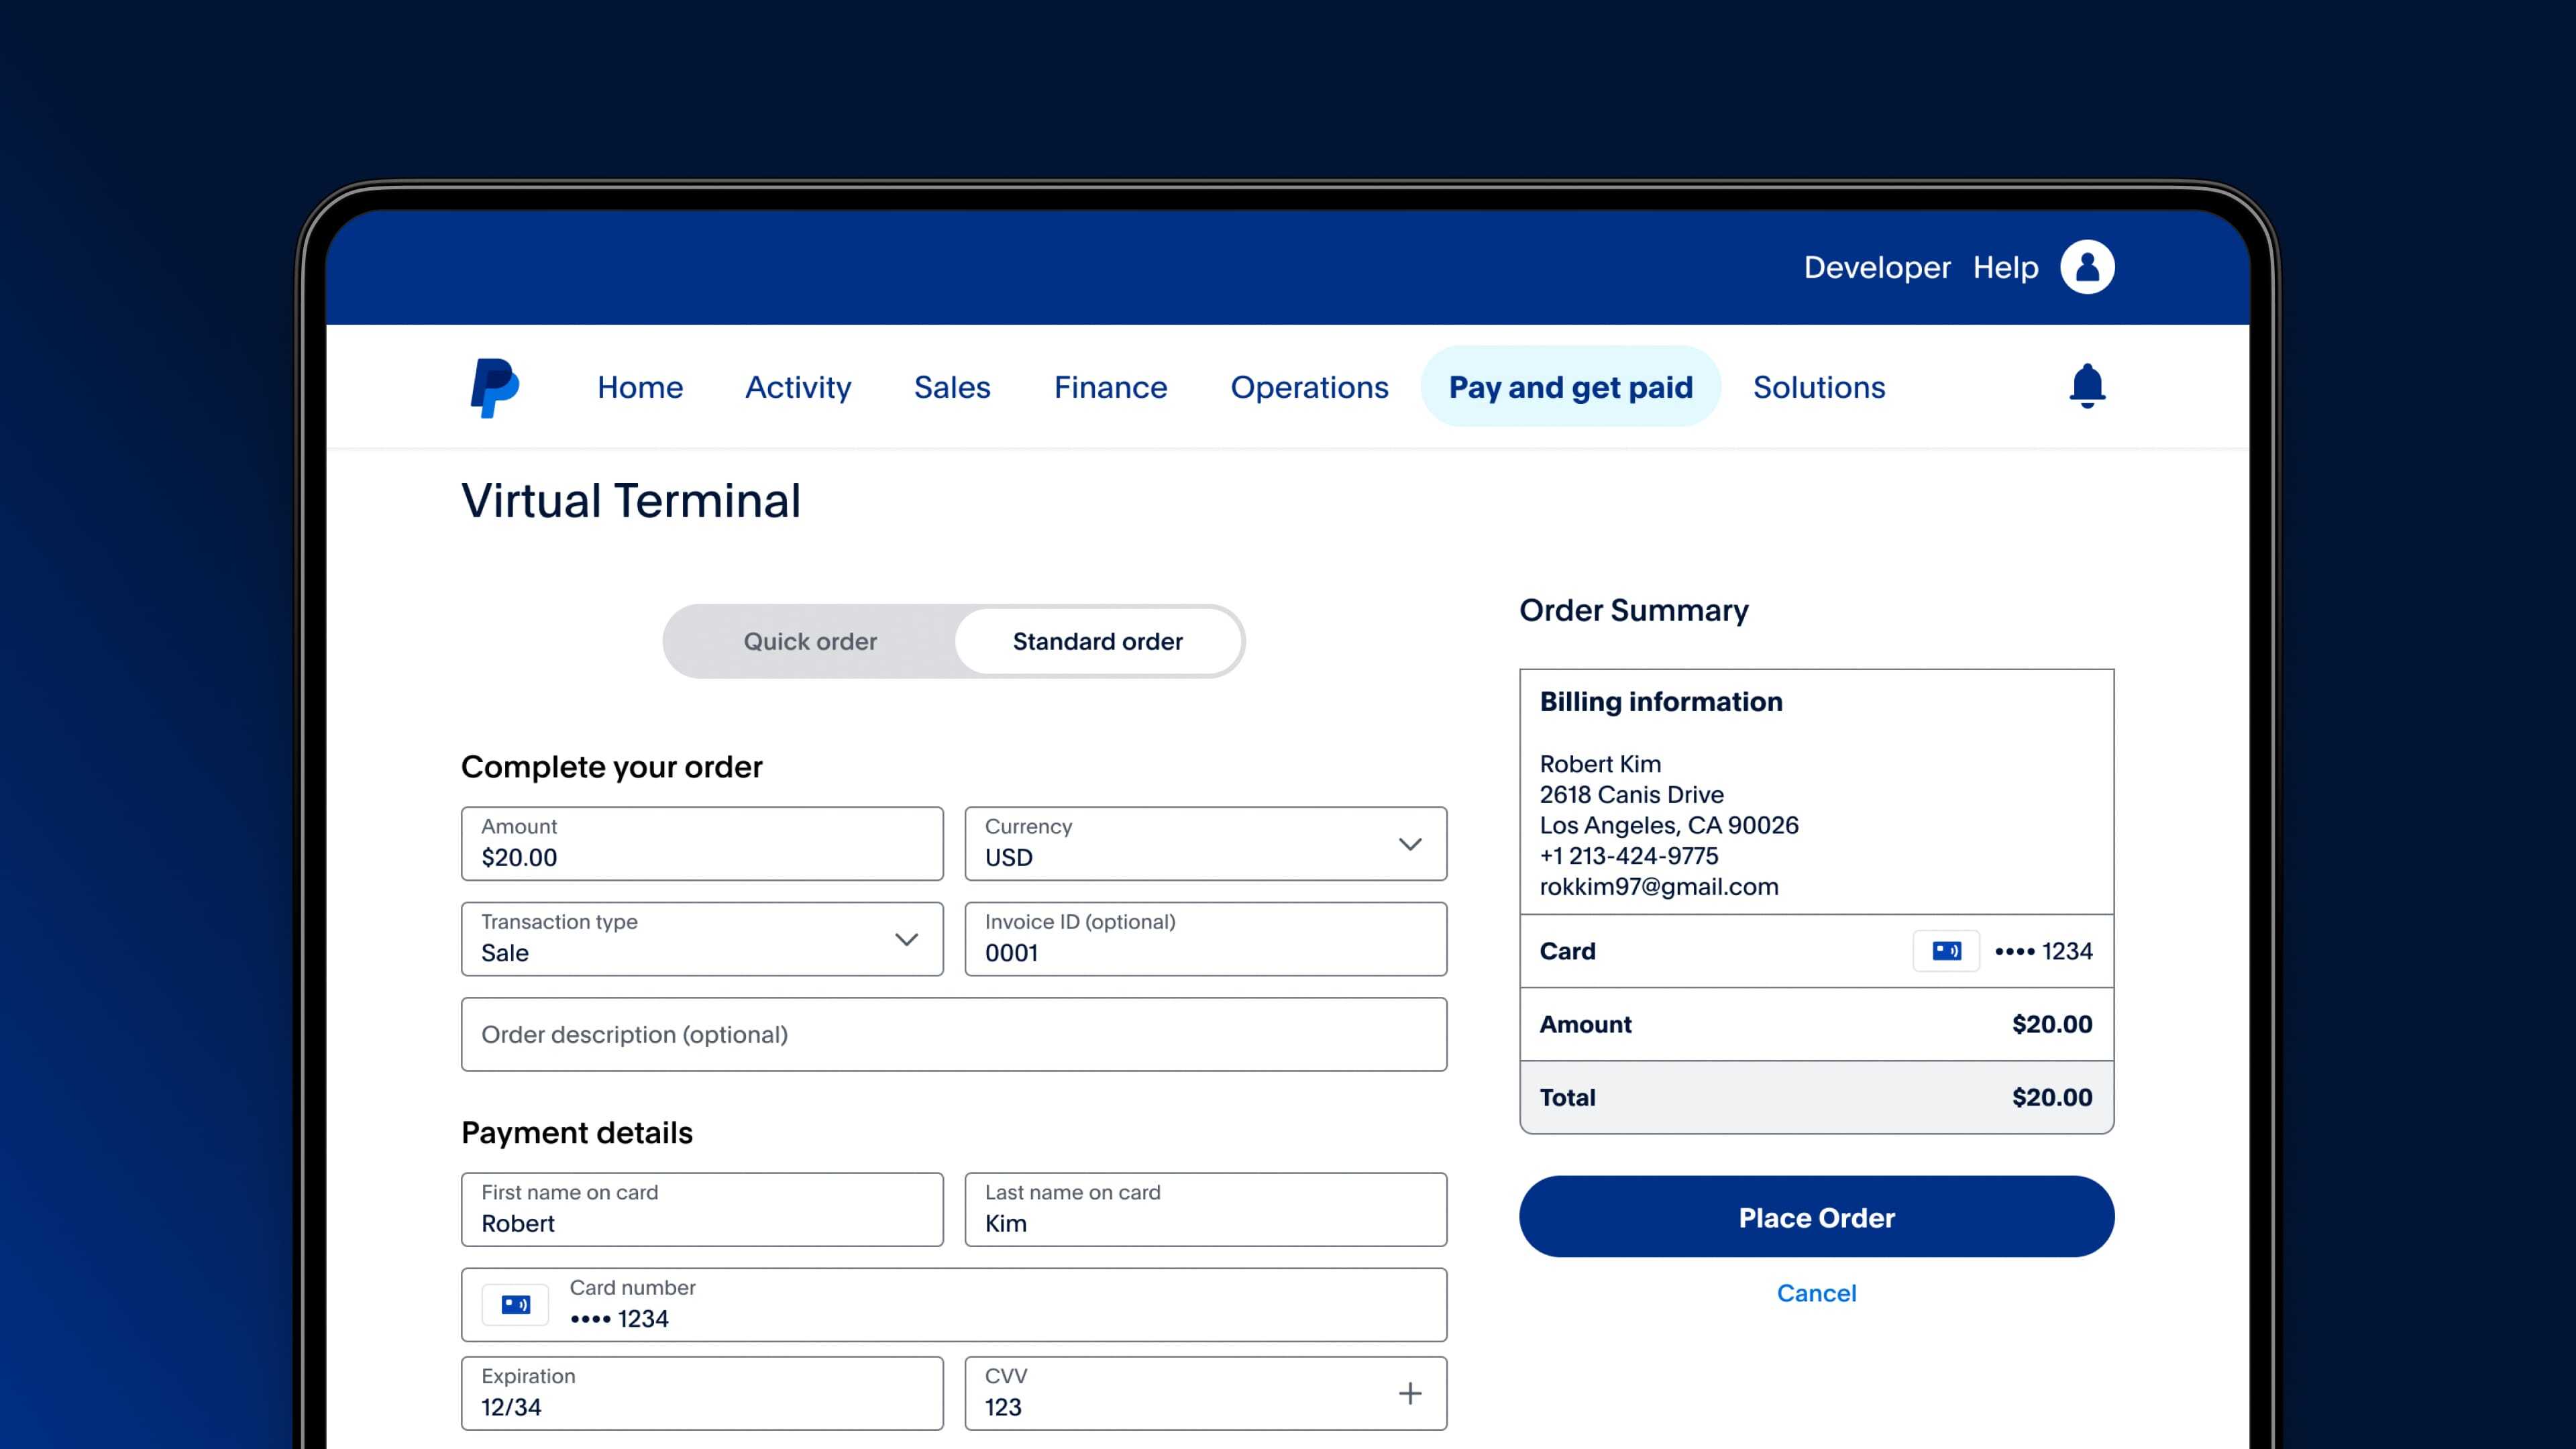Open the Pay and get paid tab
Image resolution: width=2576 pixels, height=1449 pixels.
click(x=1570, y=387)
